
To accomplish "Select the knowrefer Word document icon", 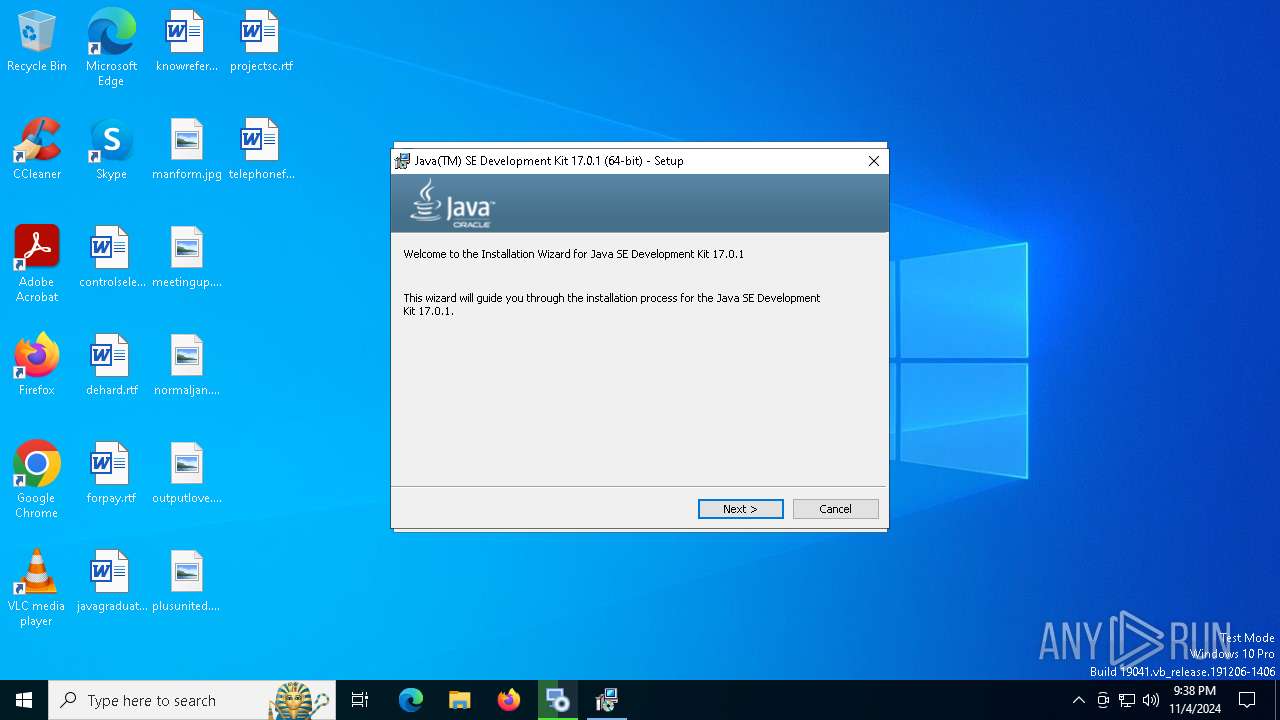I will [186, 42].
